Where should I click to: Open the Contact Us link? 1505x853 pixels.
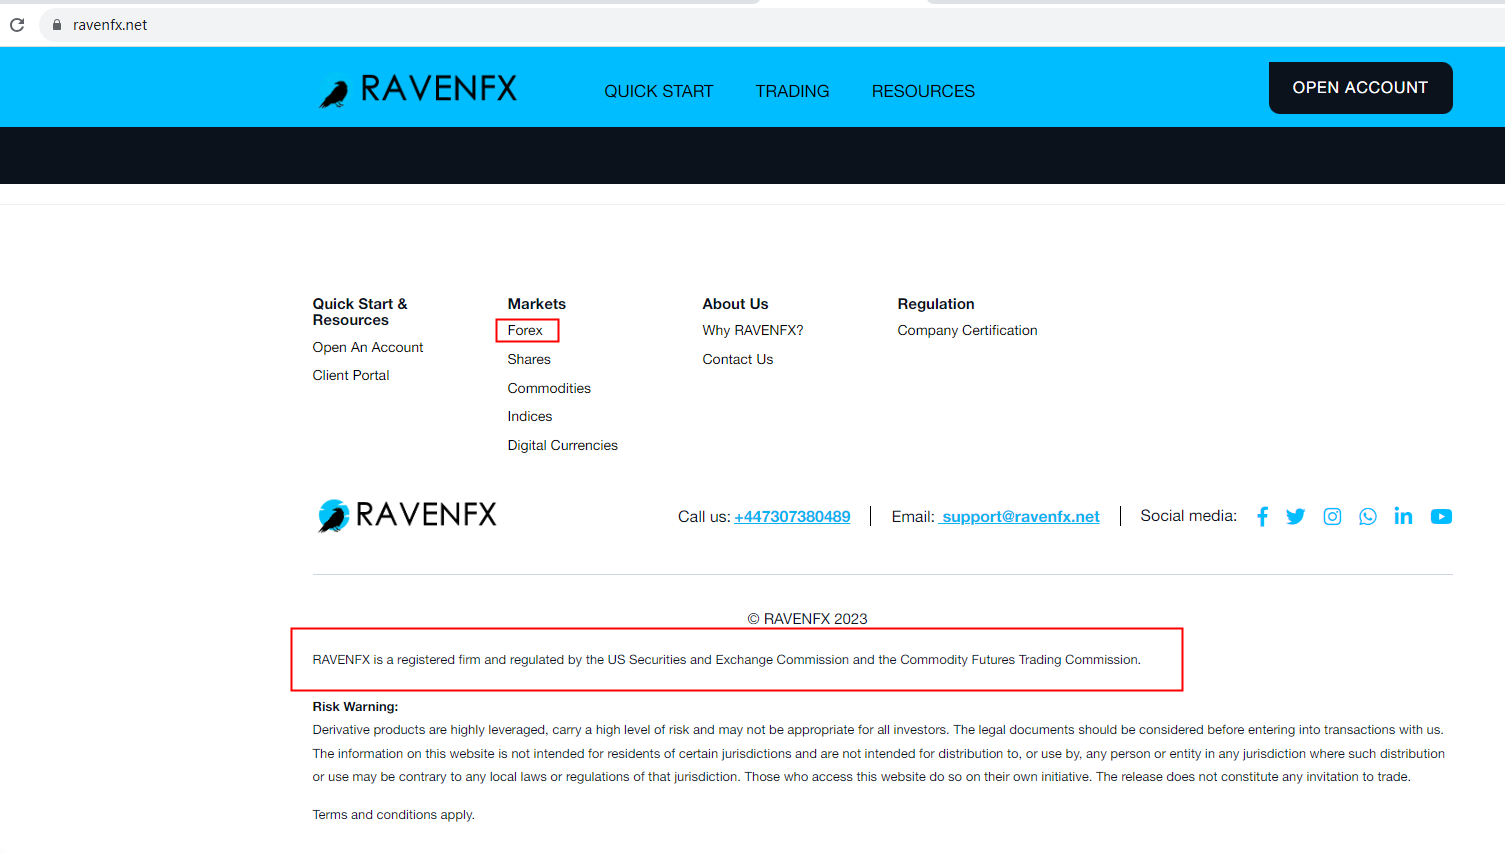738,359
